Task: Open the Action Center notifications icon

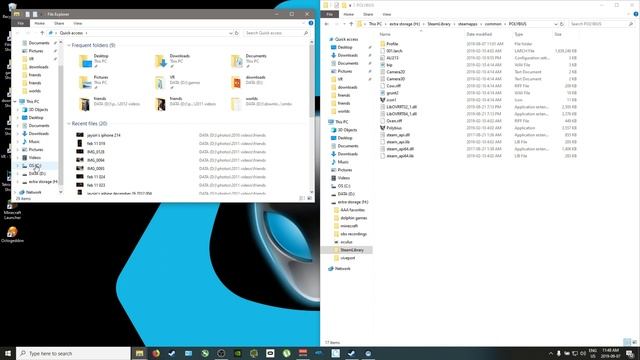Action: click(x=630, y=353)
